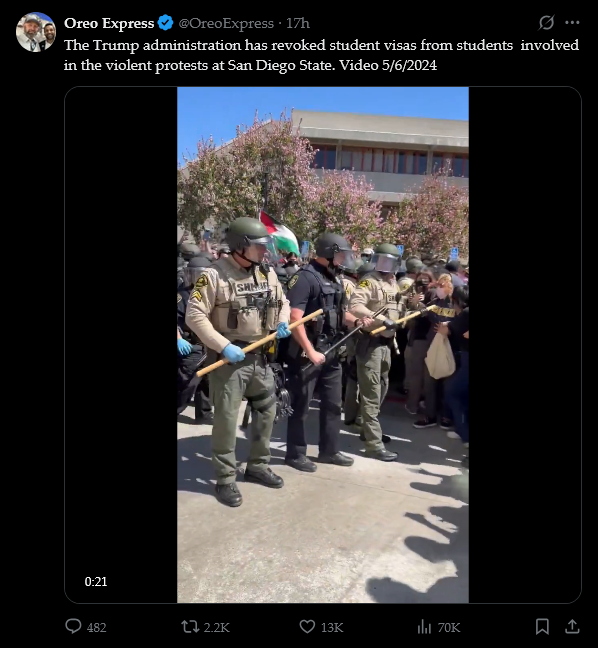Click the blue verified badge
Image resolution: width=598 pixels, height=648 pixels.
point(166,23)
